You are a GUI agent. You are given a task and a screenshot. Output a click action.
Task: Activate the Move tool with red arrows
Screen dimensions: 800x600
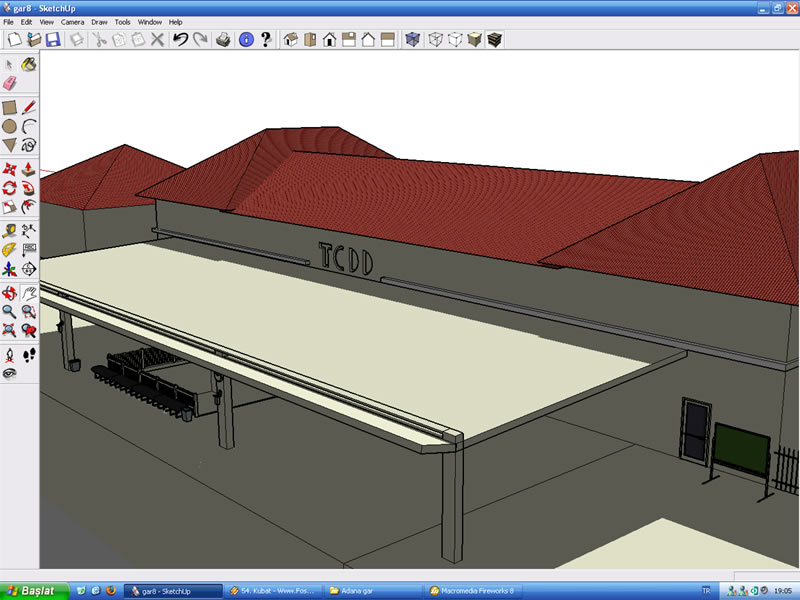pyautogui.click(x=9, y=169)
